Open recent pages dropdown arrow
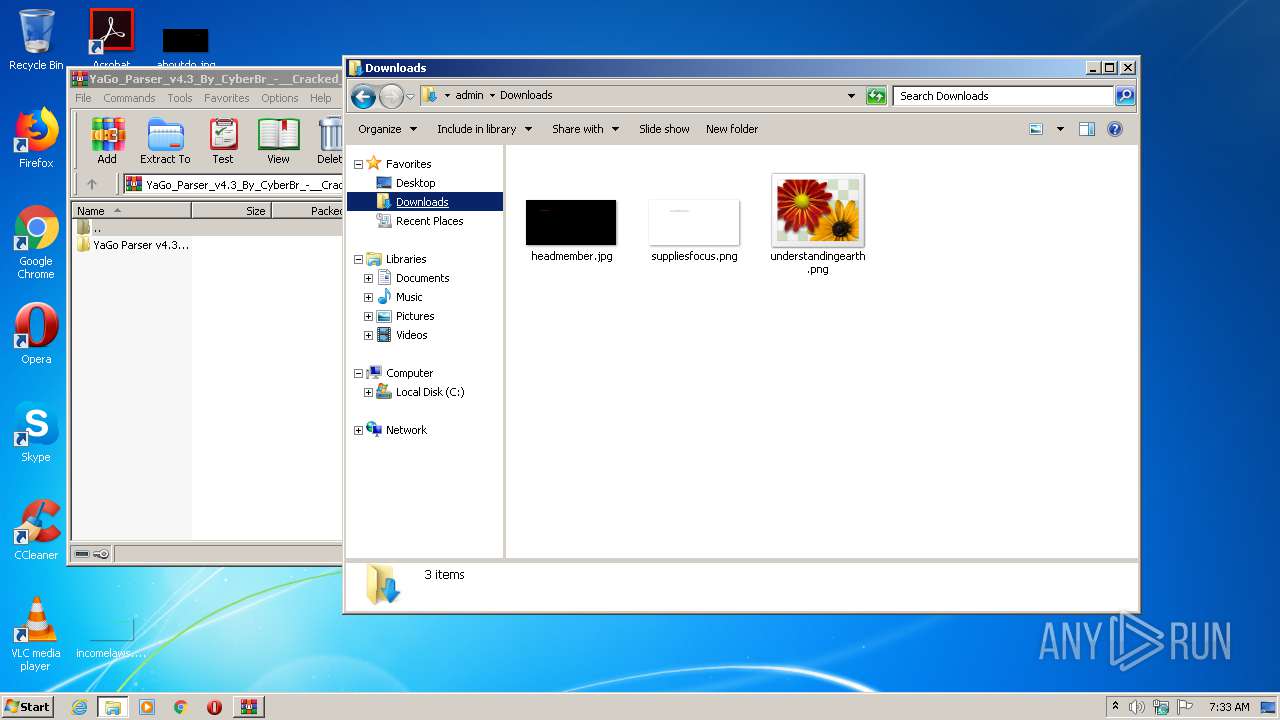This screenshot has height=720, width=1280. 410,97
